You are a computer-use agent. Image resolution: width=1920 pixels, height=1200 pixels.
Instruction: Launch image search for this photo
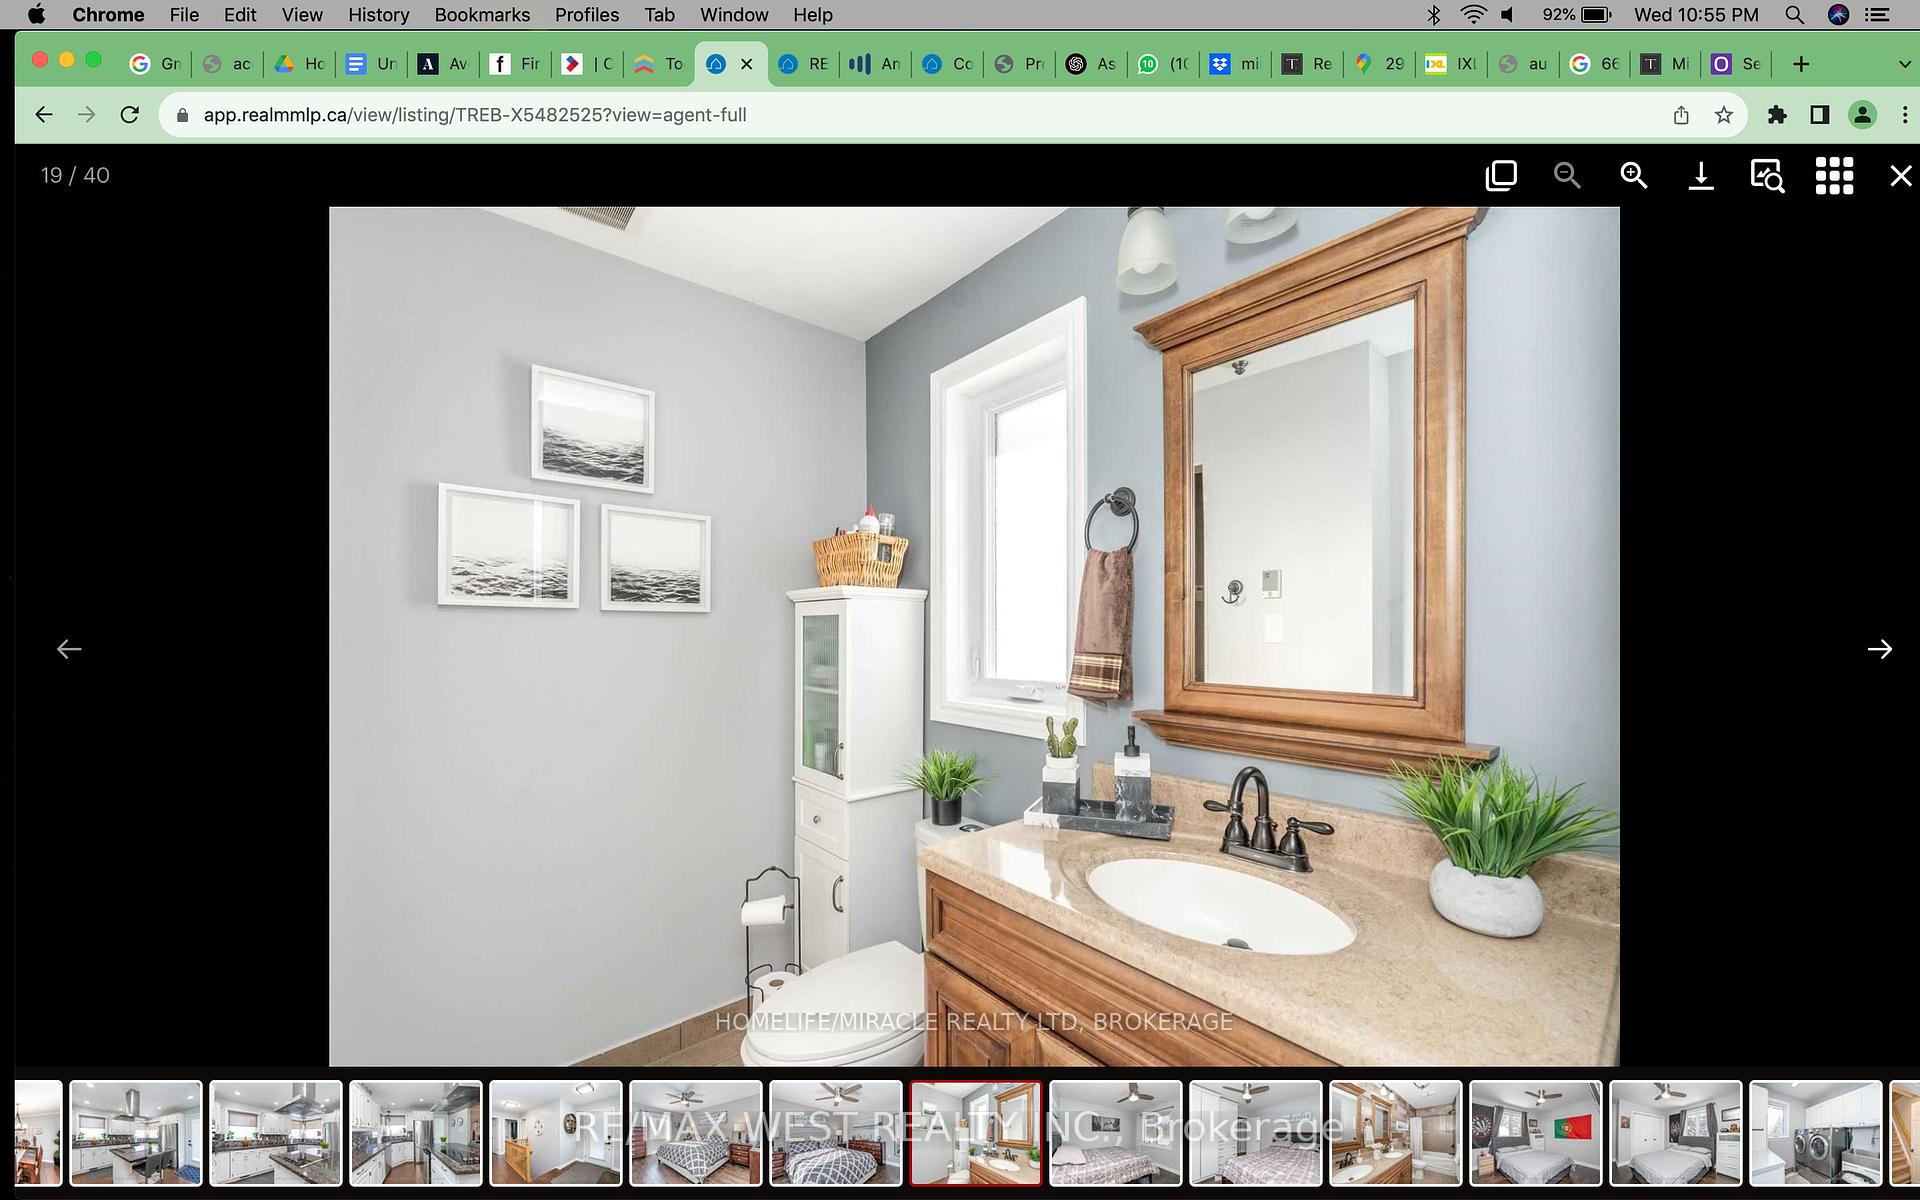click(x=1767, y=176)
